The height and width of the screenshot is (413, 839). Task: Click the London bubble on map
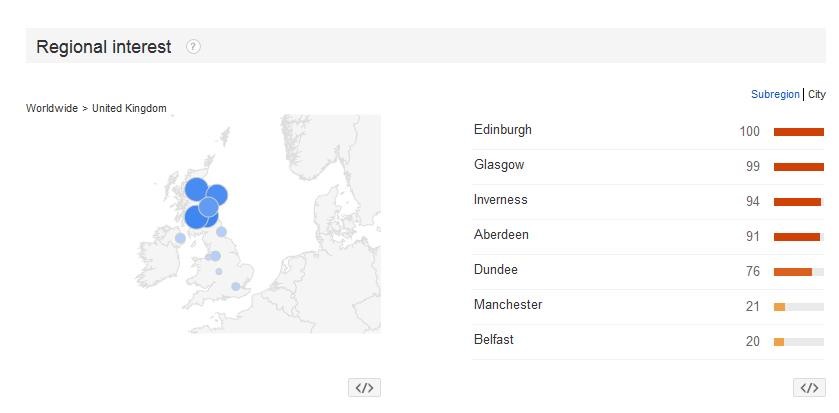point(235,286)
